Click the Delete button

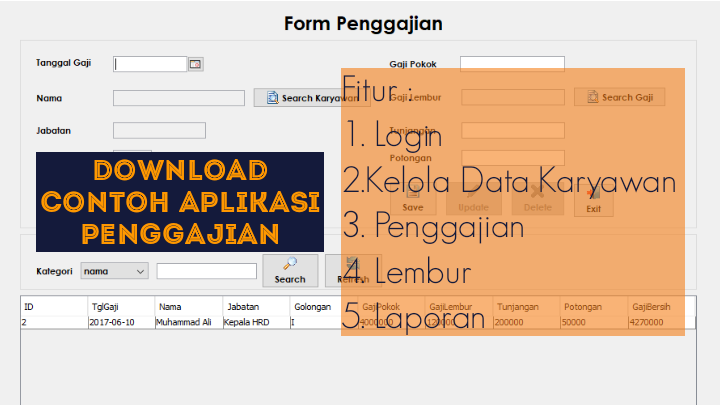[537, 199]
